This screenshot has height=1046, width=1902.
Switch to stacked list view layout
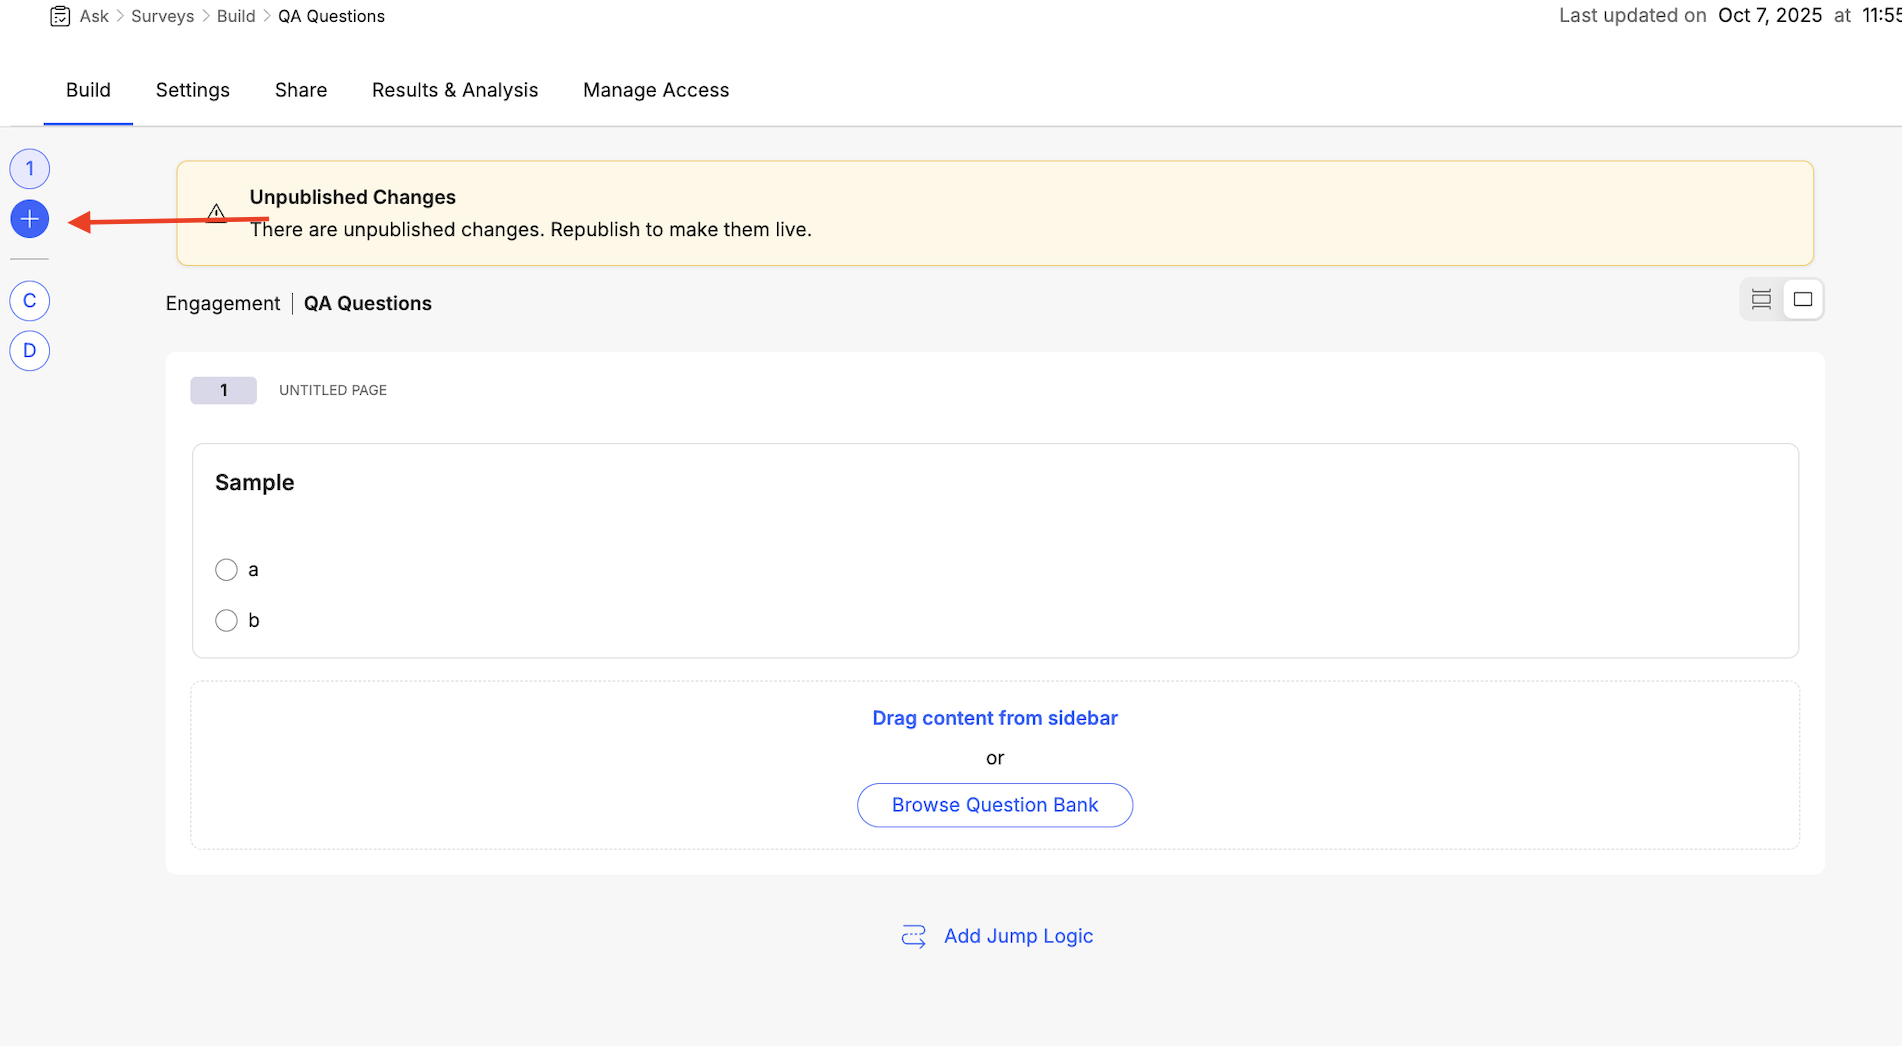pos(1761,299)
